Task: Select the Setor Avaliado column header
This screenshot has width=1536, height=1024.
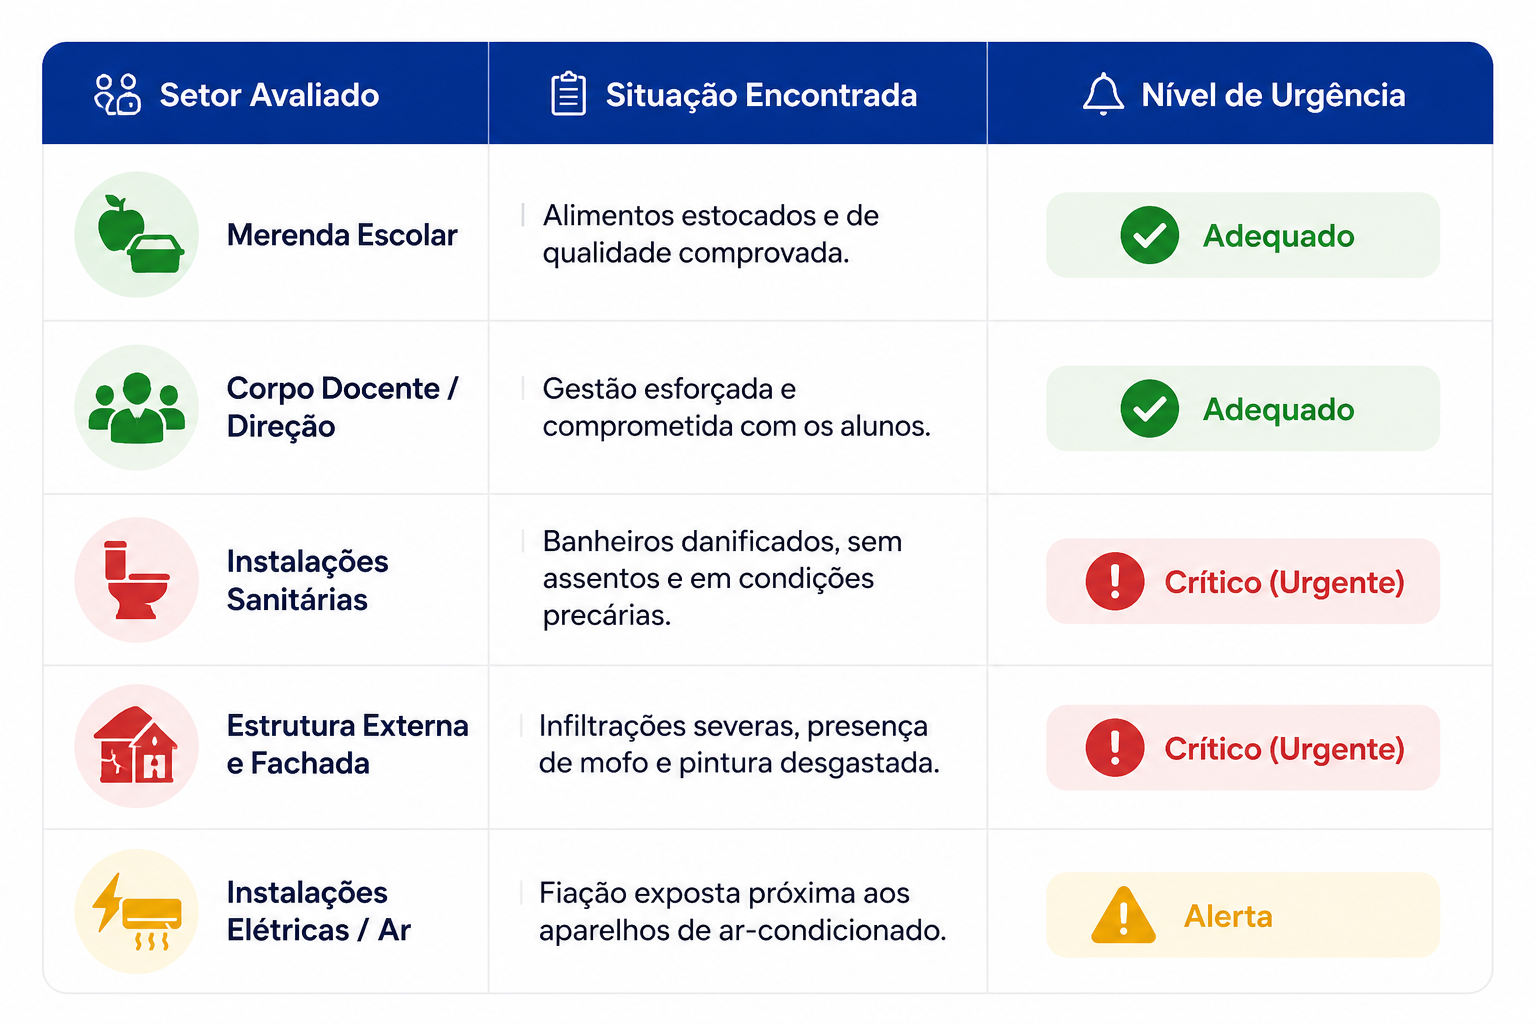Action: (x=265, y=94)
